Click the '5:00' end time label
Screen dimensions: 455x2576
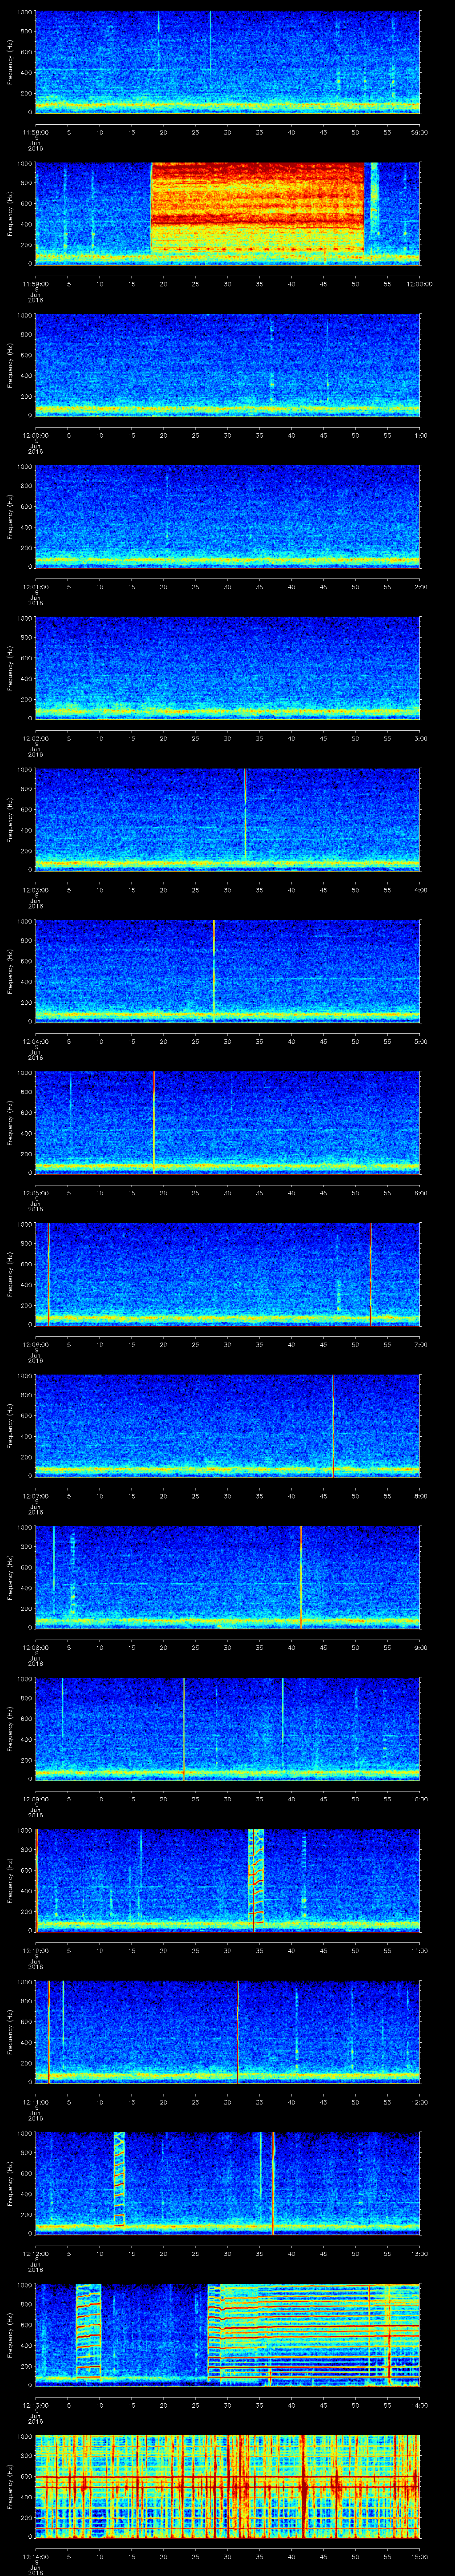point(420,1041)
